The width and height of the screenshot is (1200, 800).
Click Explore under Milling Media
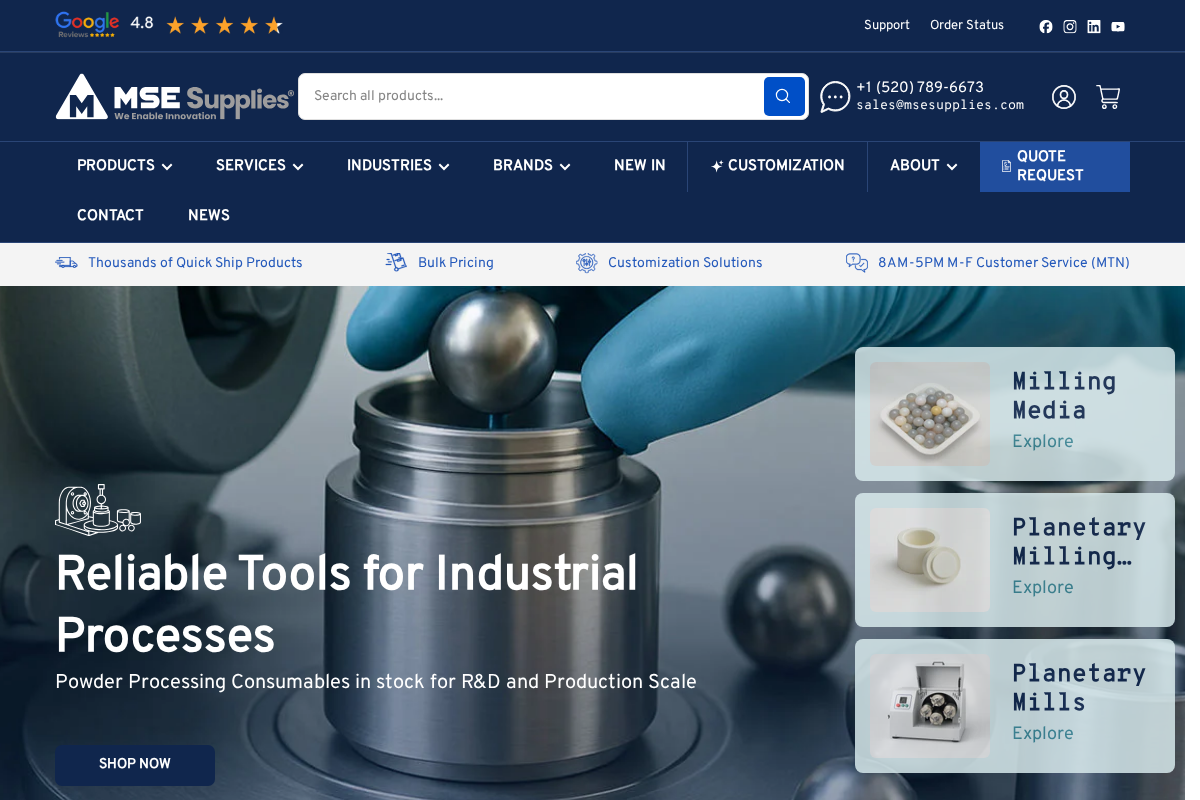pyautogui.click(x=1043, y=441)
